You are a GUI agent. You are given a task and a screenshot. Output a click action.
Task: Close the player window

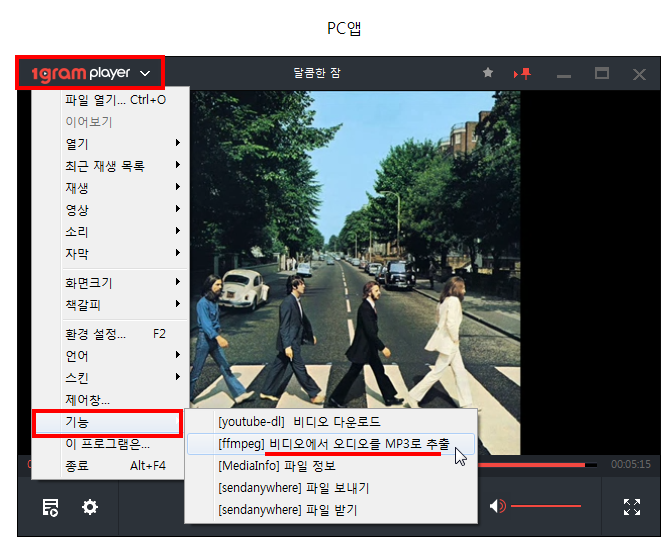(x=639, y=74)
